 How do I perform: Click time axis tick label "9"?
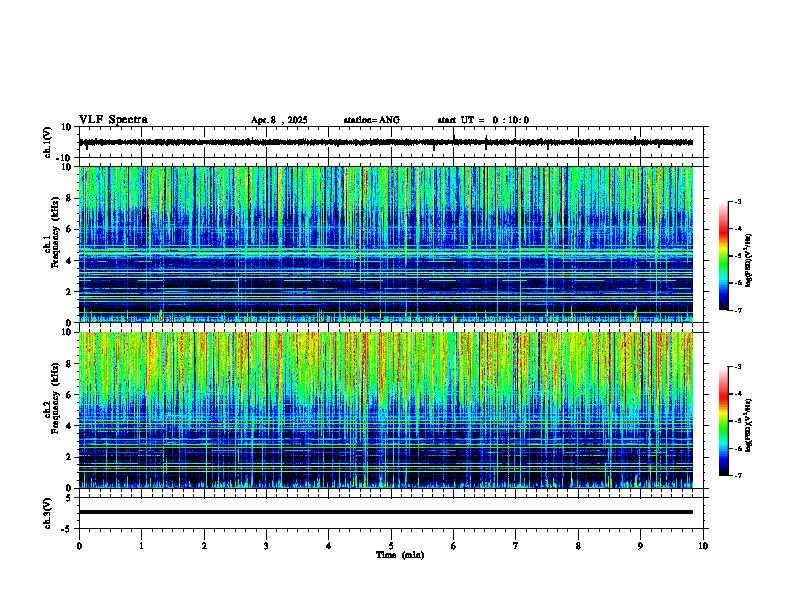[x=640, y=546]
